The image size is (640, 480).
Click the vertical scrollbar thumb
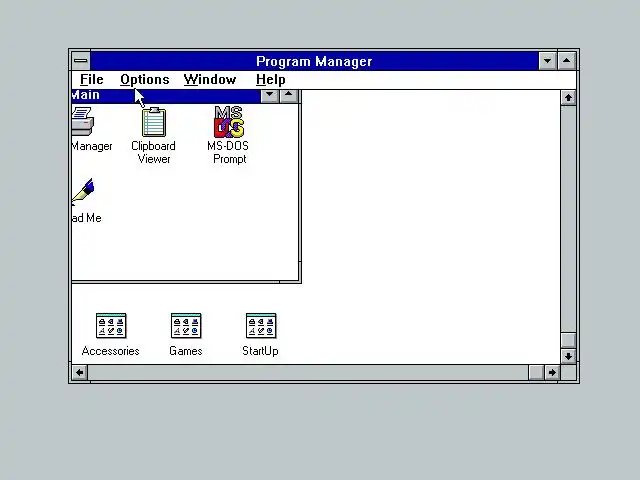(x=568, y=340)
